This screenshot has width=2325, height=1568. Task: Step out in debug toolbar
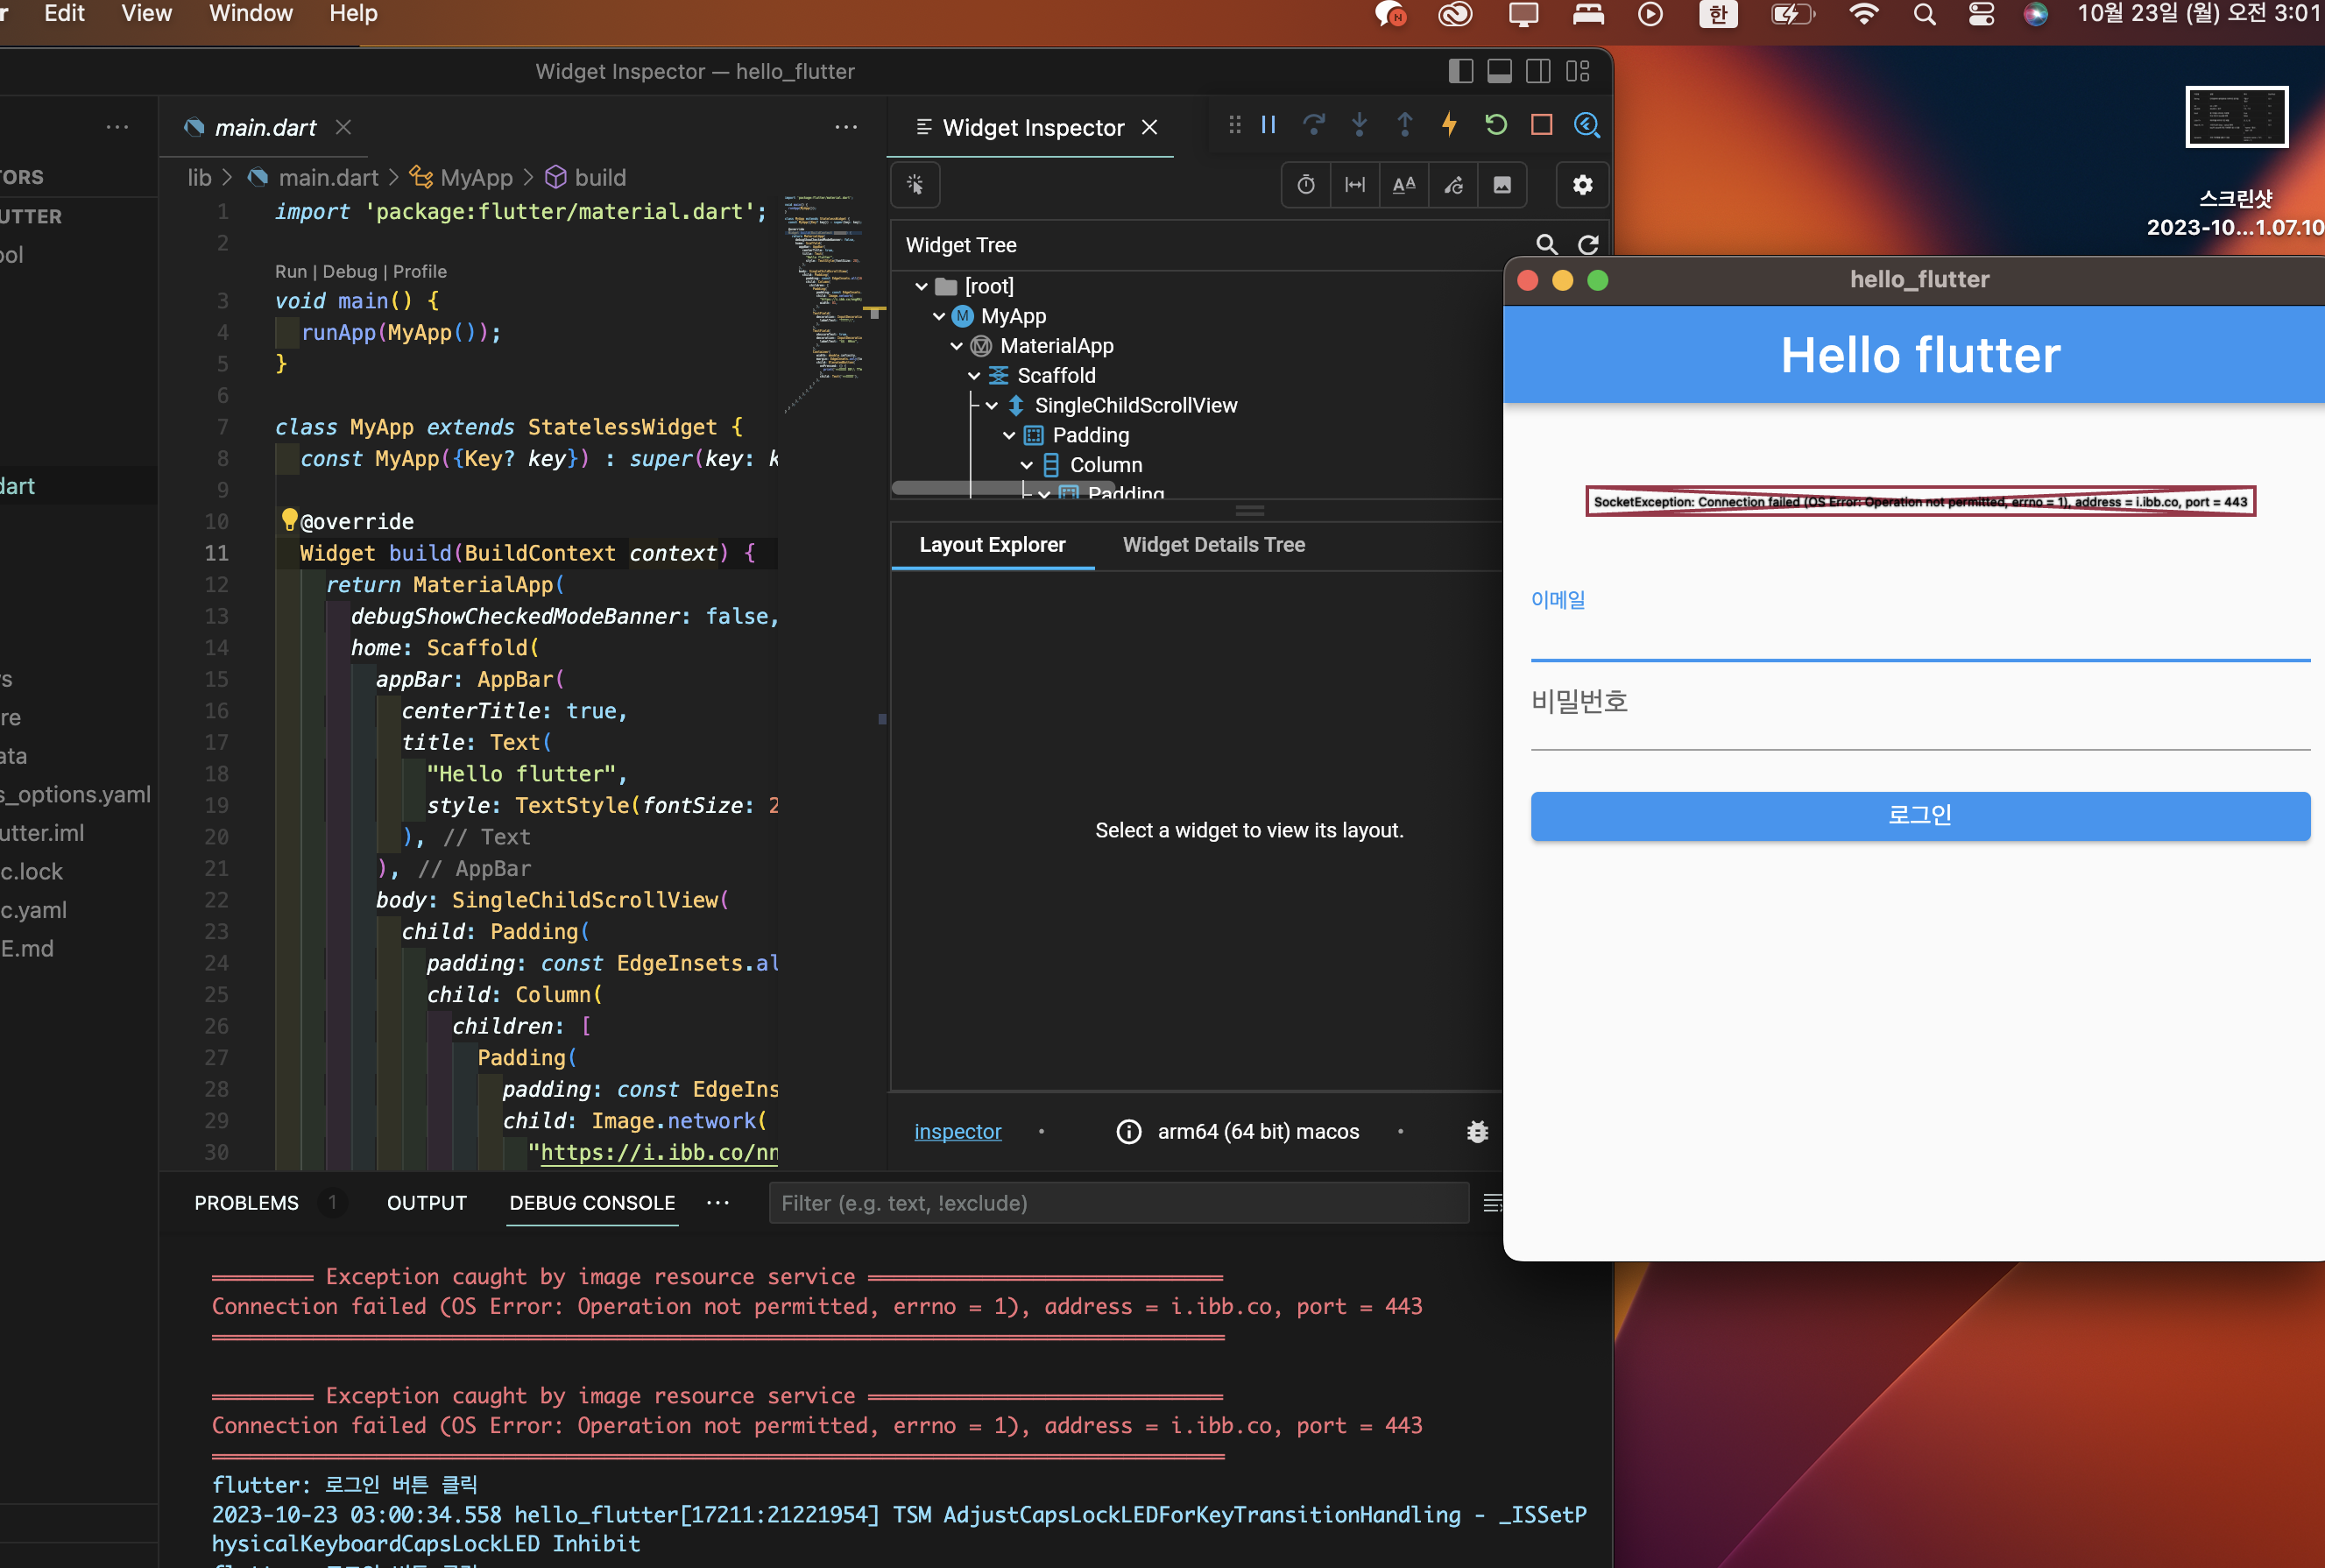[x=1404, y=125]
